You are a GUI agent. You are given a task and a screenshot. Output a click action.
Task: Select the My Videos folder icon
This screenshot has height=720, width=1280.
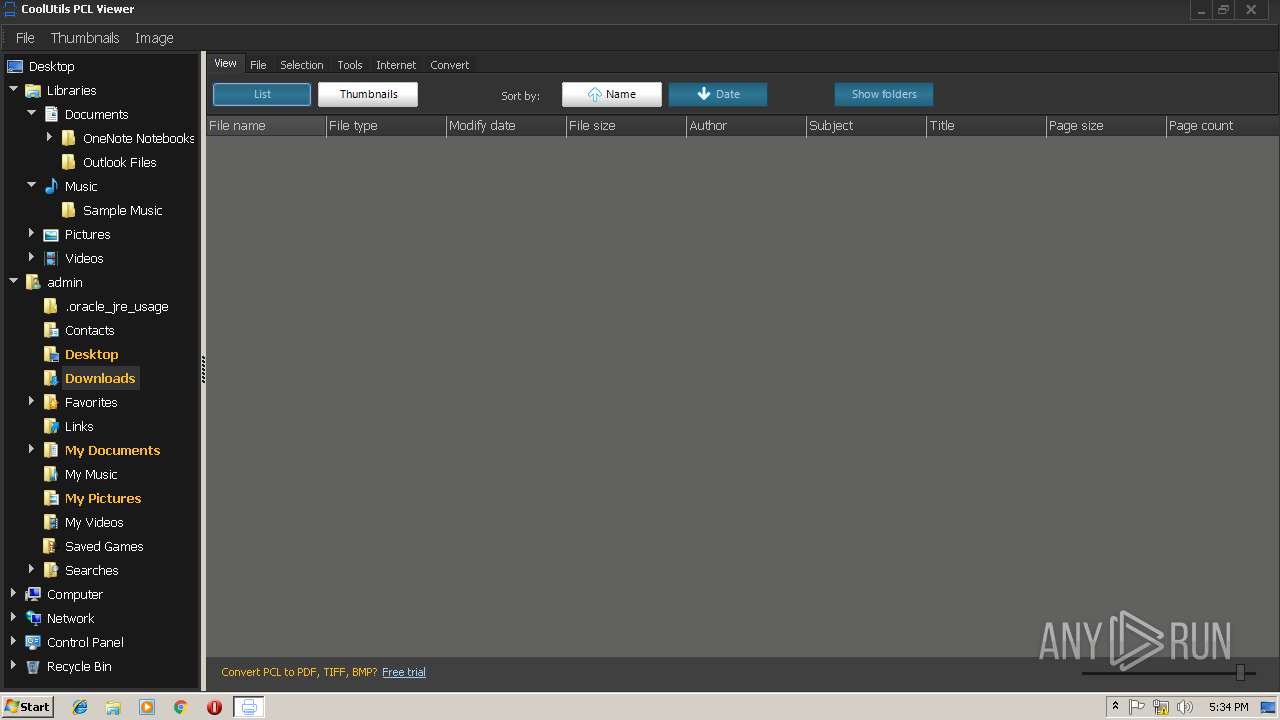(x=51, y=522)
